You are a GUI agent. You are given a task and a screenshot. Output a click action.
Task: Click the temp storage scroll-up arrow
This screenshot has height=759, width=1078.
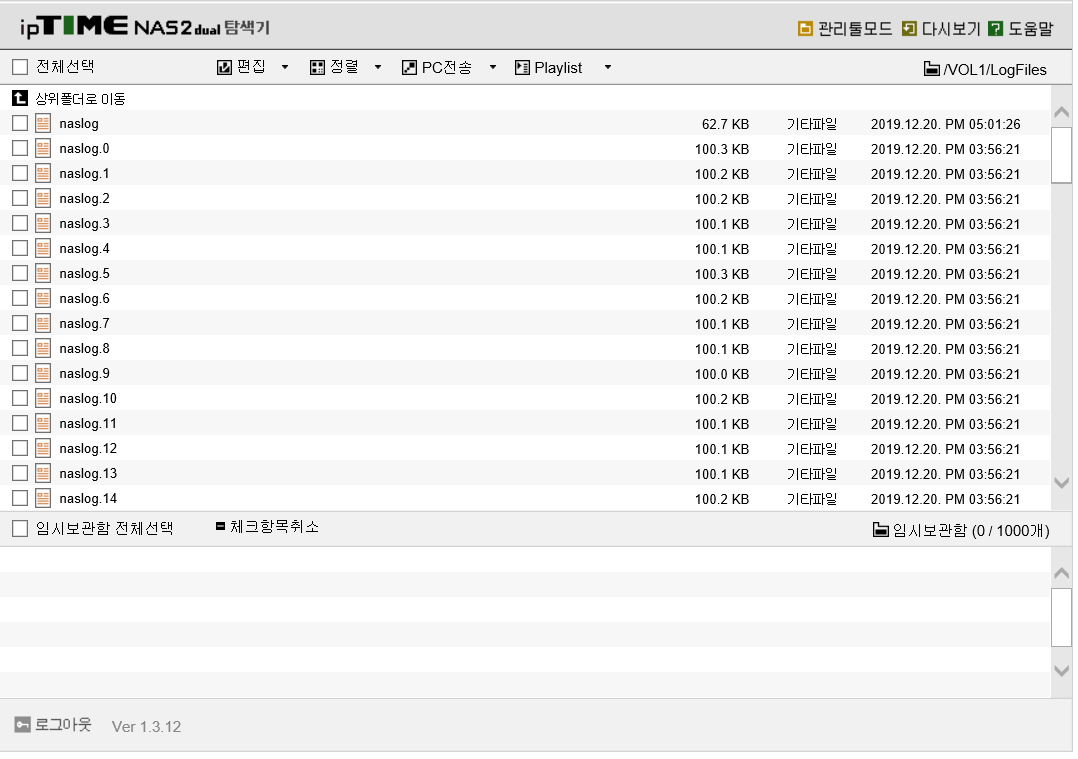coord(1062,573)
